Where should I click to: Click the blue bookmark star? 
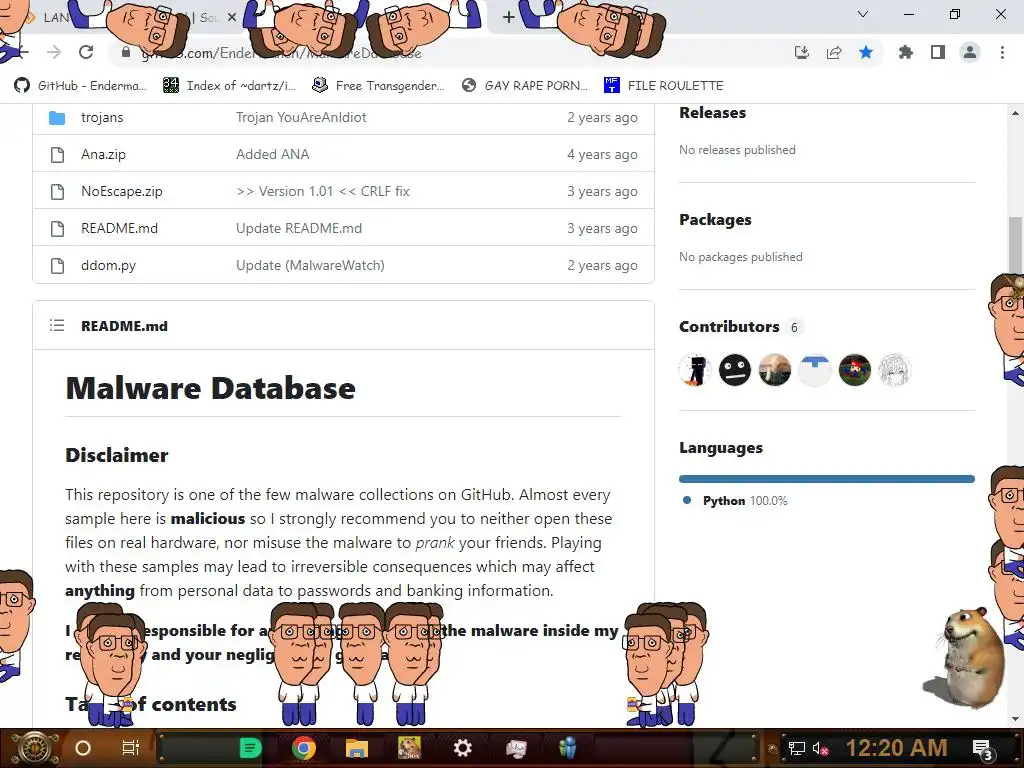pos(866,52)
